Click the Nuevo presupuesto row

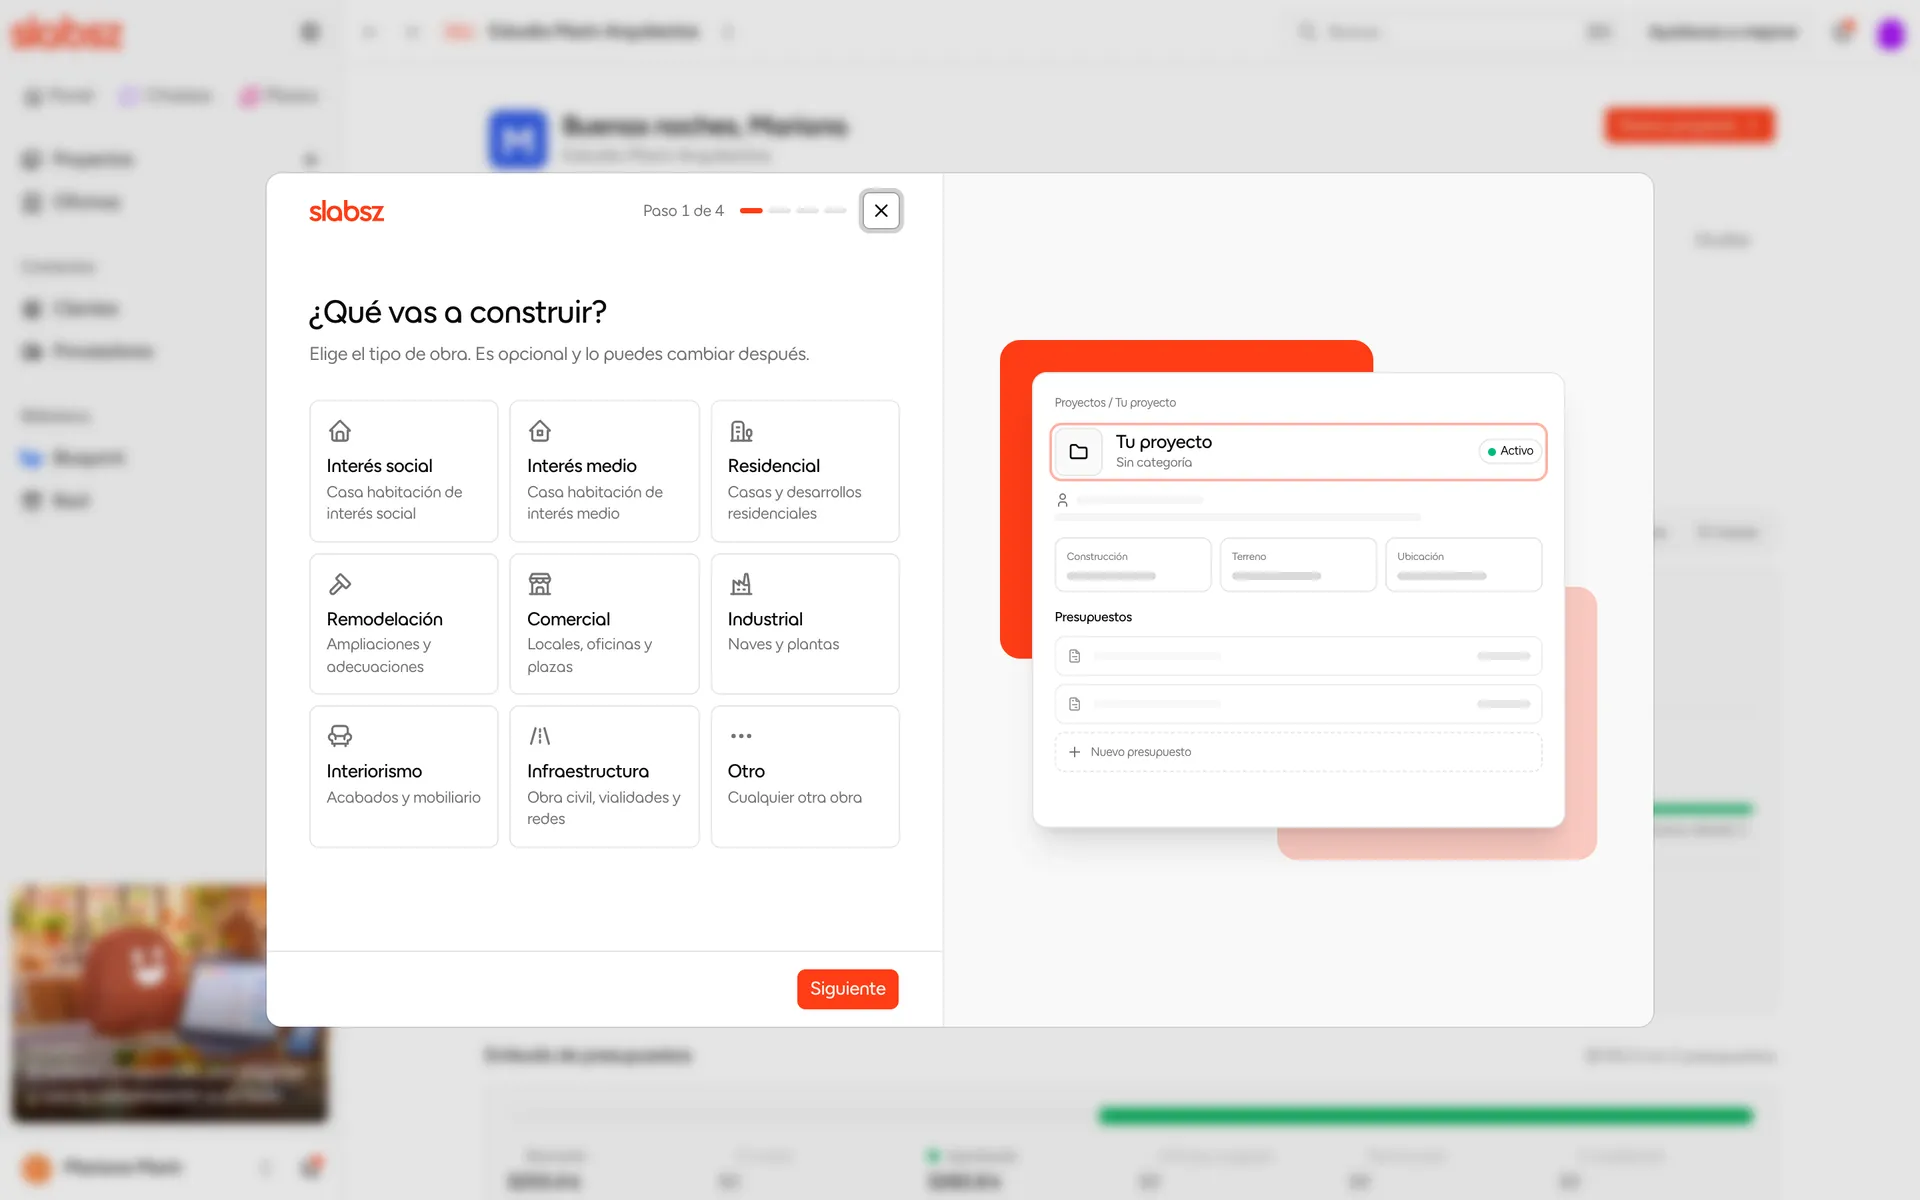1298,752
